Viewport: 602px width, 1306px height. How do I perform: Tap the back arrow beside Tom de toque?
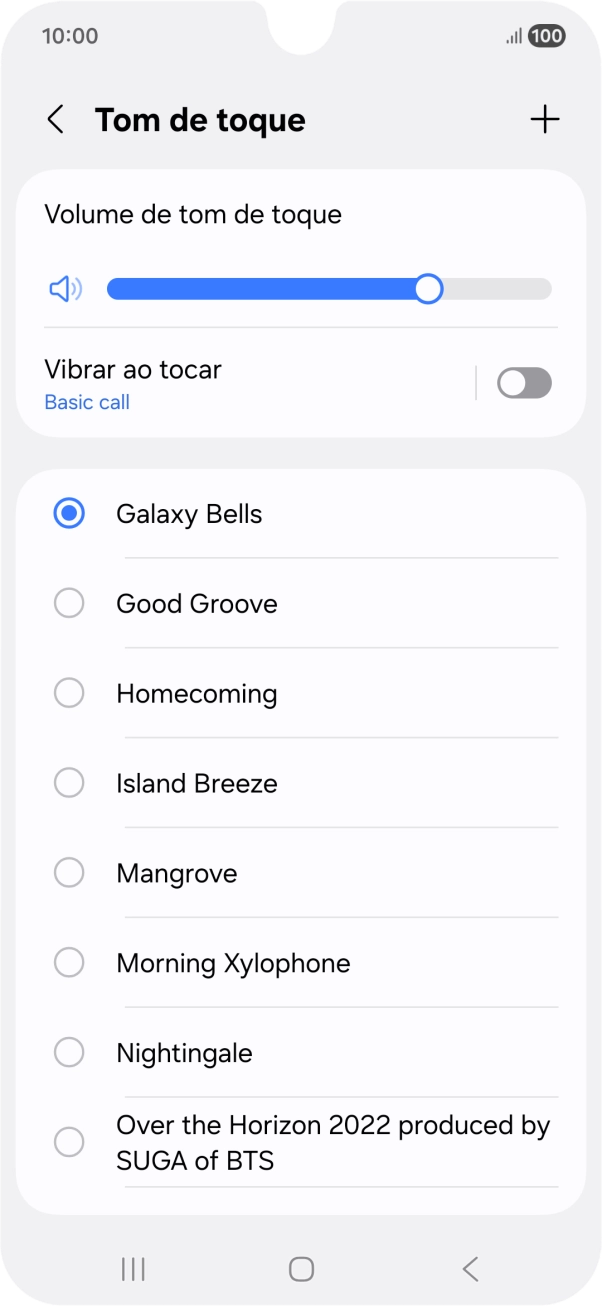click(x=56, y=120)
